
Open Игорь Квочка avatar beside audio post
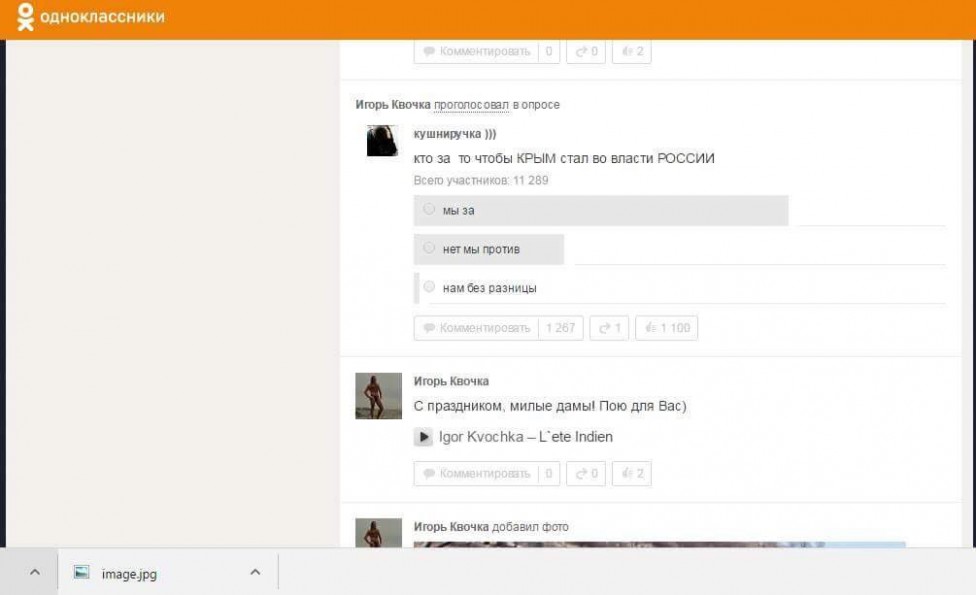(x=378, y=396)
